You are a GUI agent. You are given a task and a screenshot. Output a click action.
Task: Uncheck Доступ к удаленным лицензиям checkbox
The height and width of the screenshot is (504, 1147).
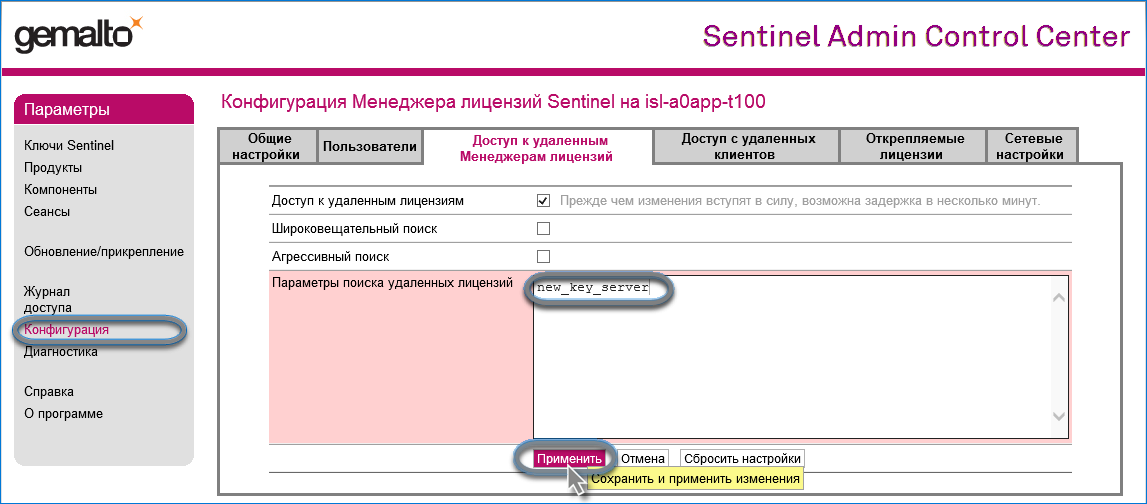[x=544, y=200]
